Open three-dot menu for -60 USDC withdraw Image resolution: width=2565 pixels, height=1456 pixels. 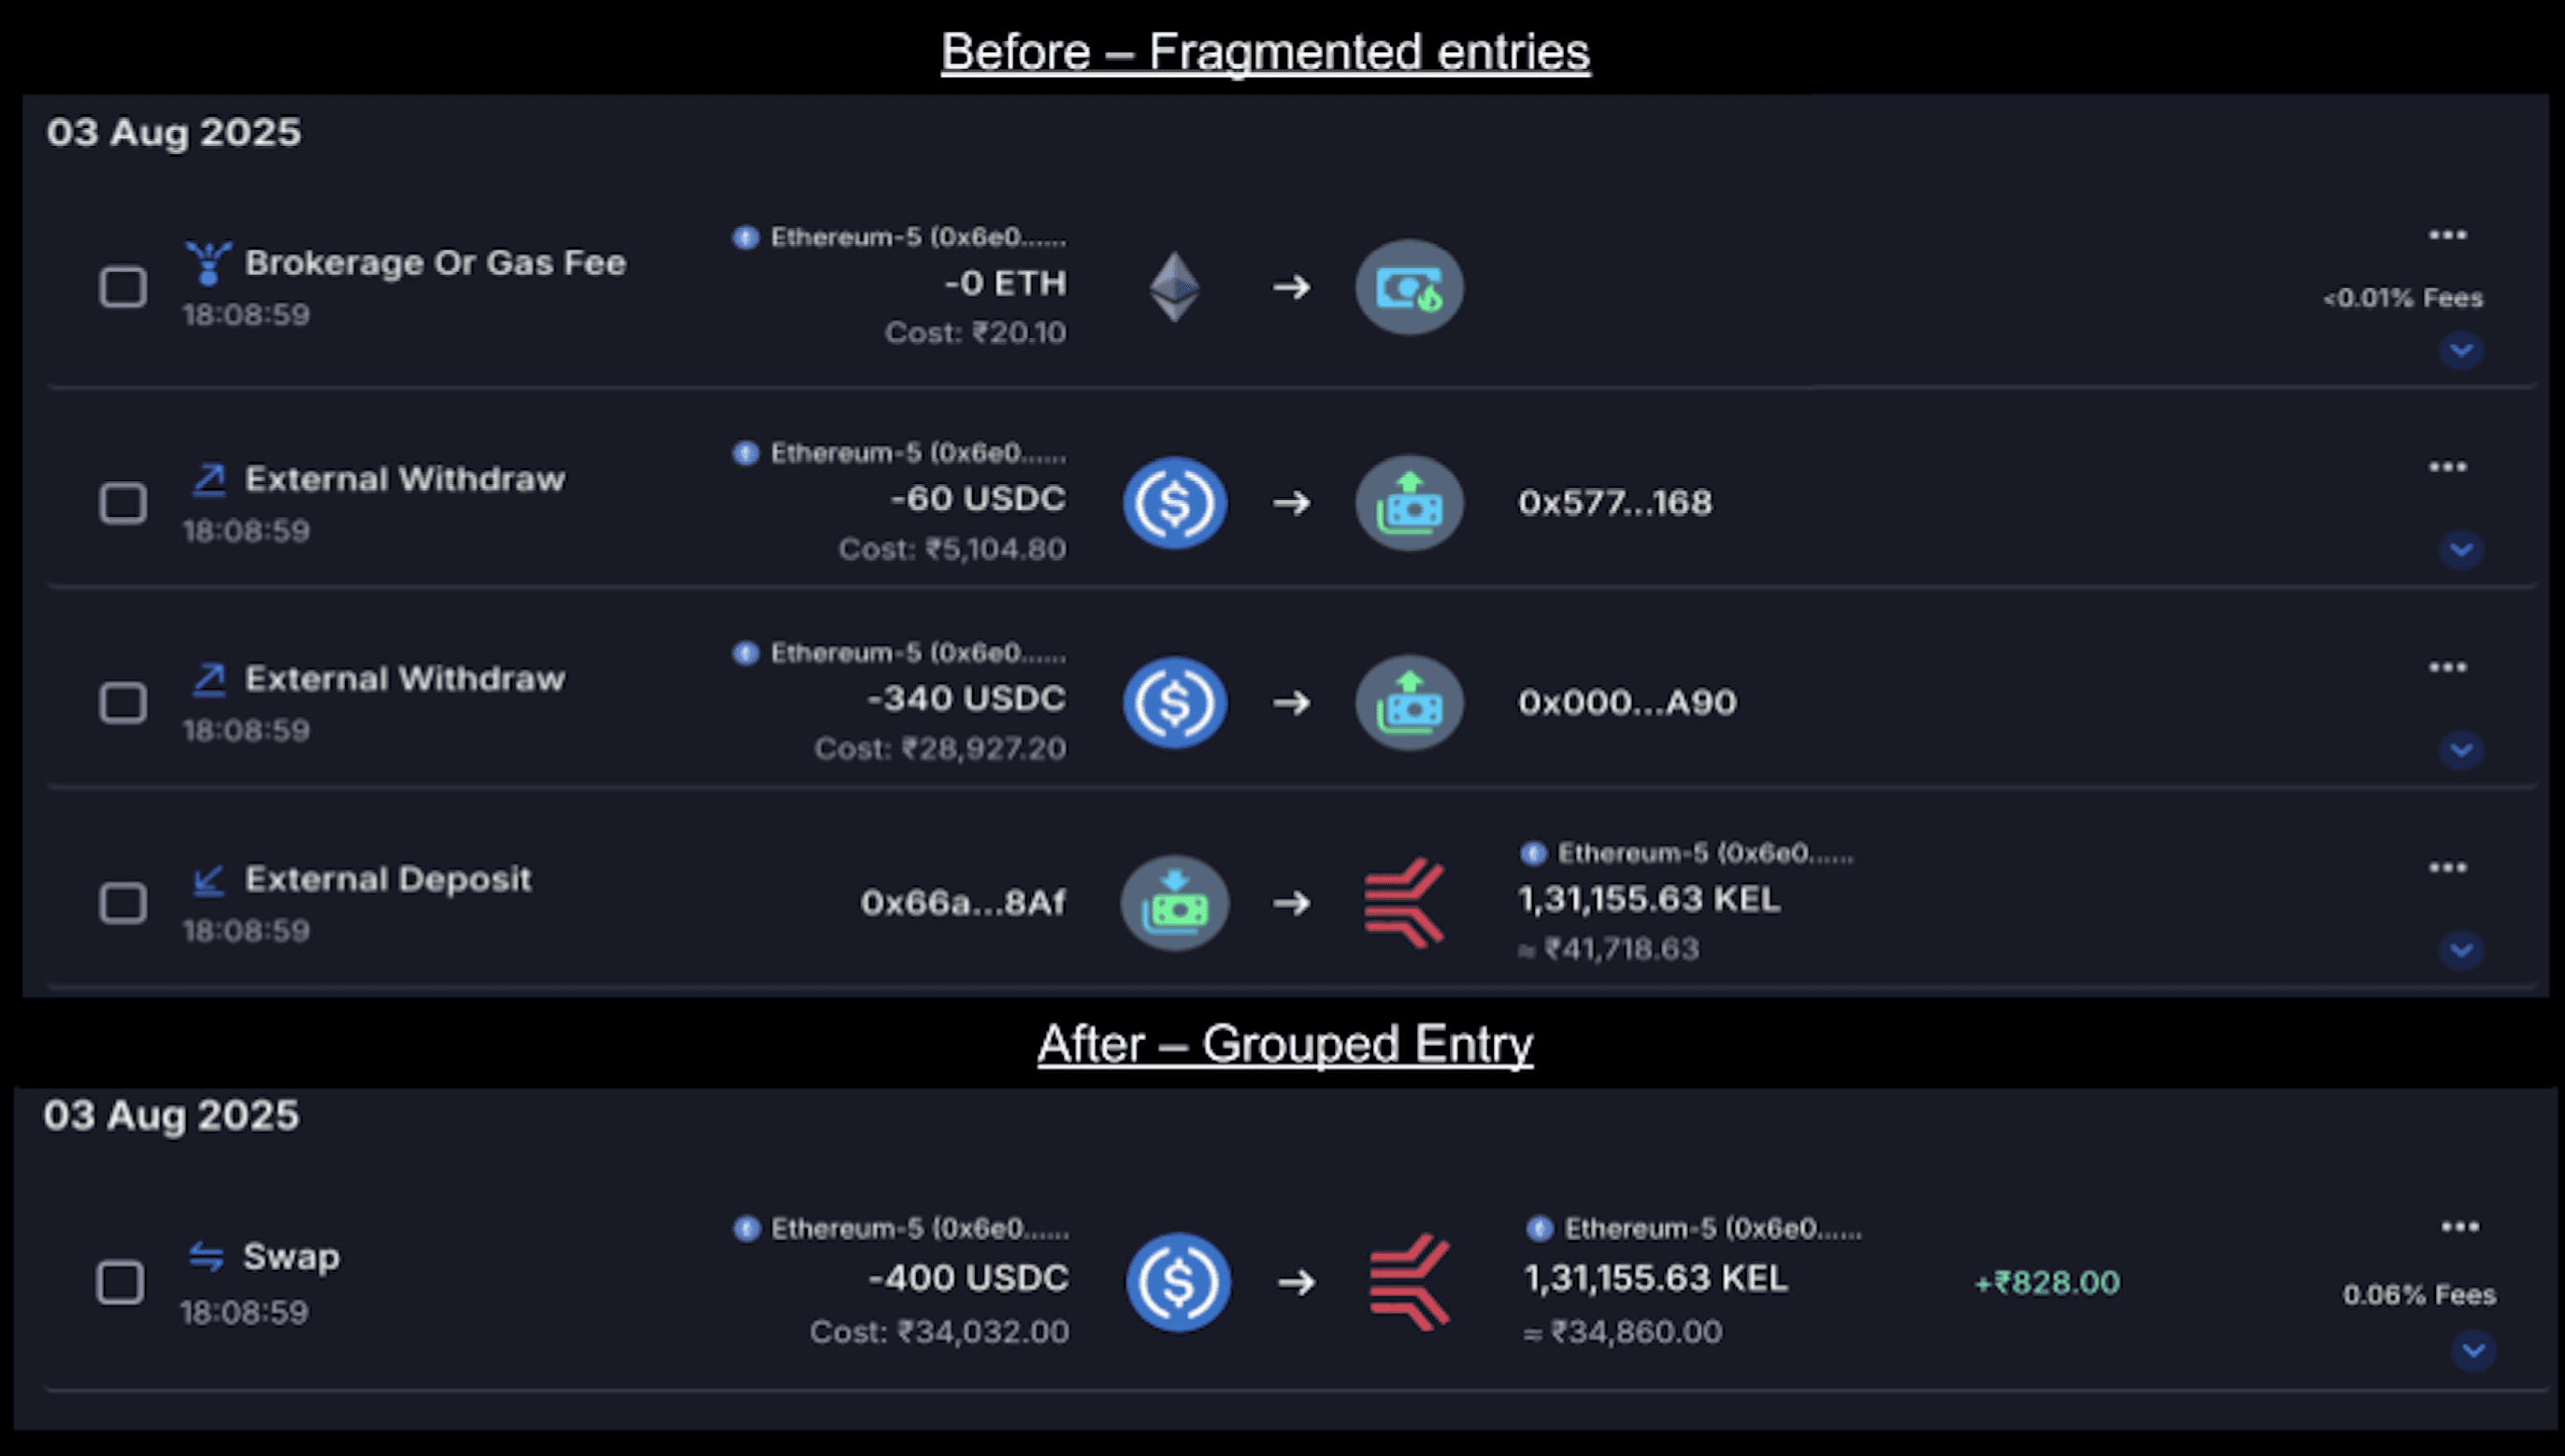pyautogui.click(x=2447, y=467)
